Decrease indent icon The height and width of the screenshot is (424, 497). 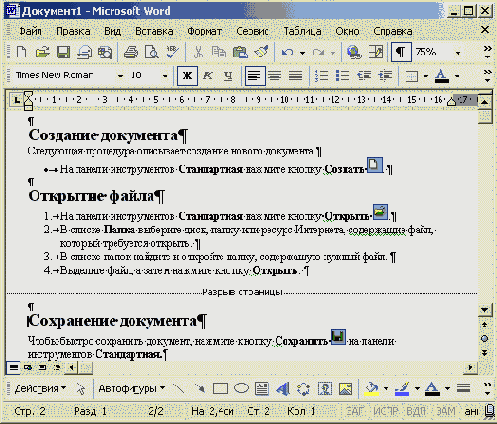pos(364,76)
